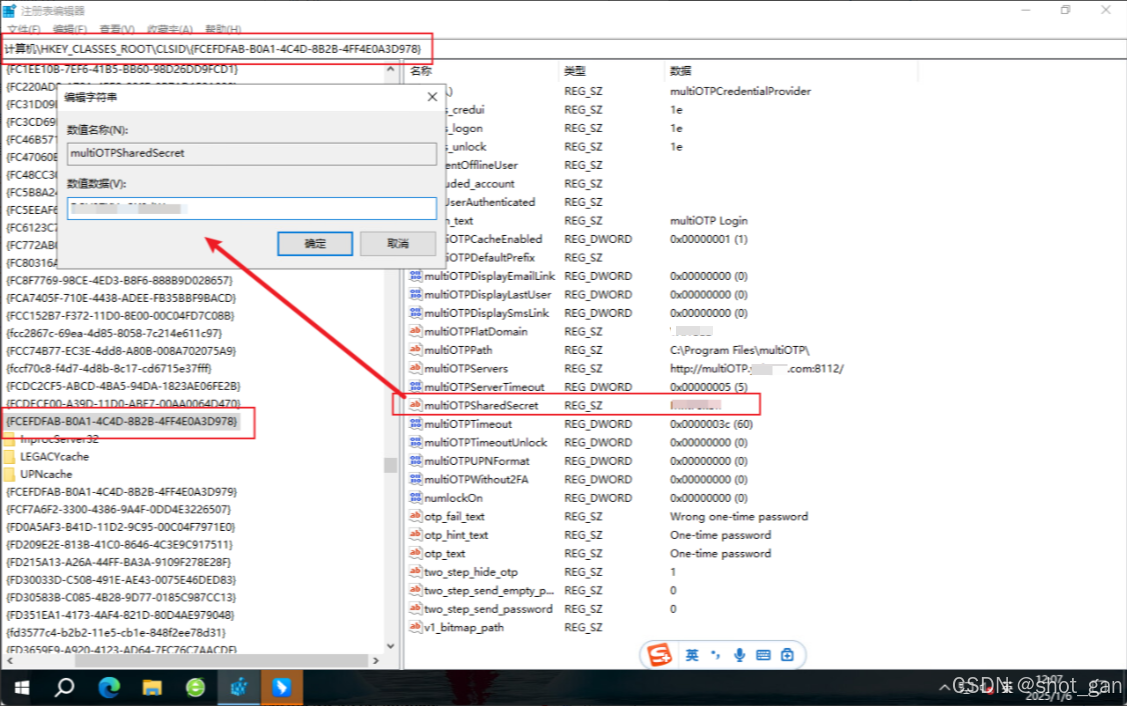Confirm the dialog with 确定 button
1127x706 pixels.
[x=315, y=244]
